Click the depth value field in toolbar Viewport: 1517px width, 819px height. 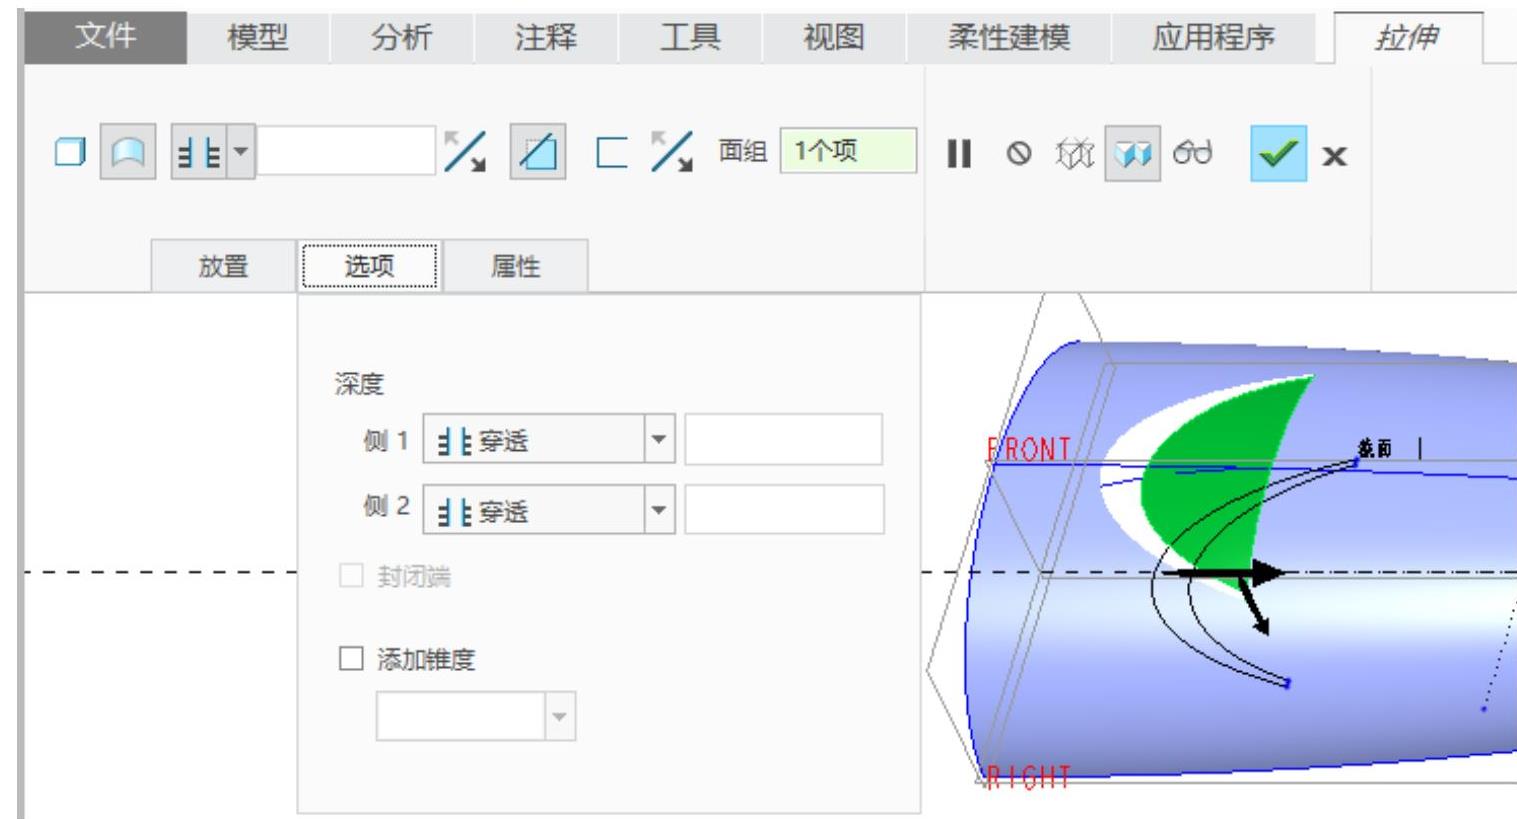coord(346,152)
